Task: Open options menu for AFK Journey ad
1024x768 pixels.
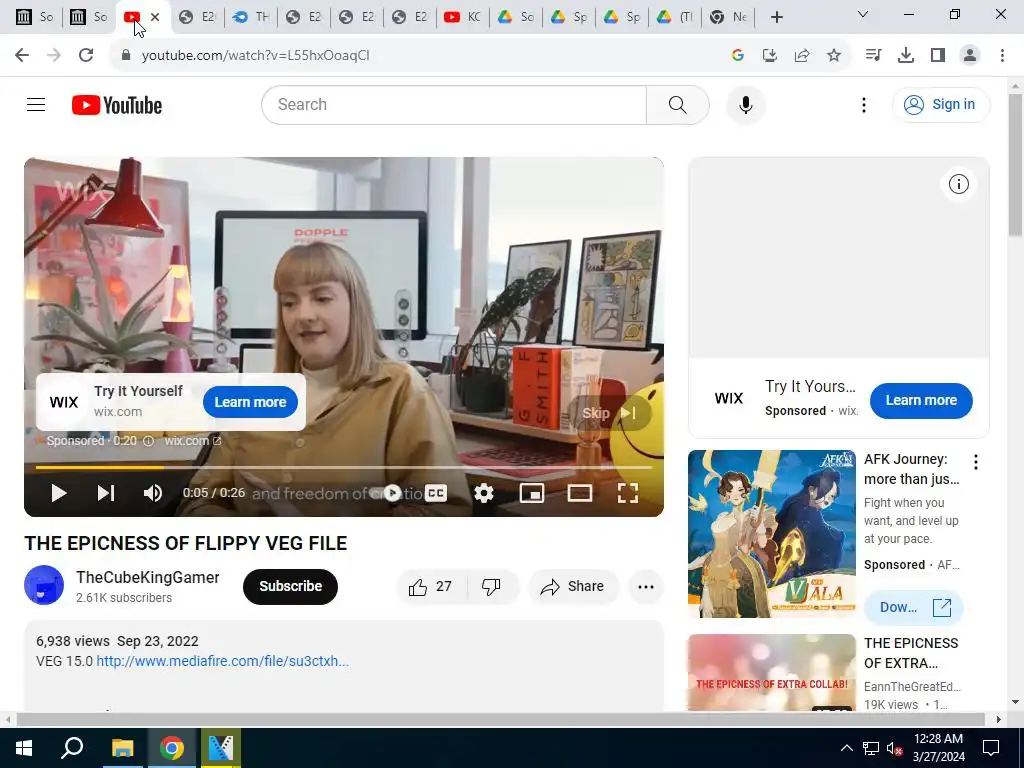Action: click(x=976, y=462)
